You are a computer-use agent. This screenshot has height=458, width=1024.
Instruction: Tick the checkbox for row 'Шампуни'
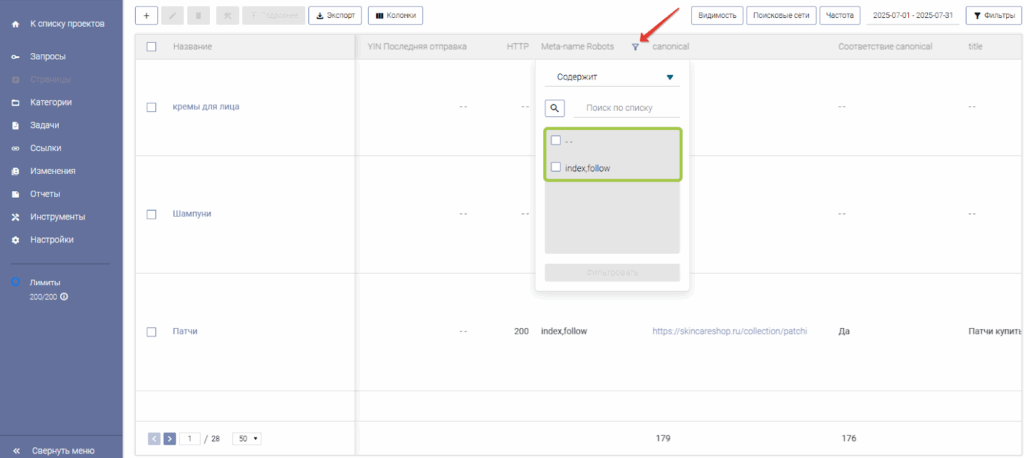[151, 214]
